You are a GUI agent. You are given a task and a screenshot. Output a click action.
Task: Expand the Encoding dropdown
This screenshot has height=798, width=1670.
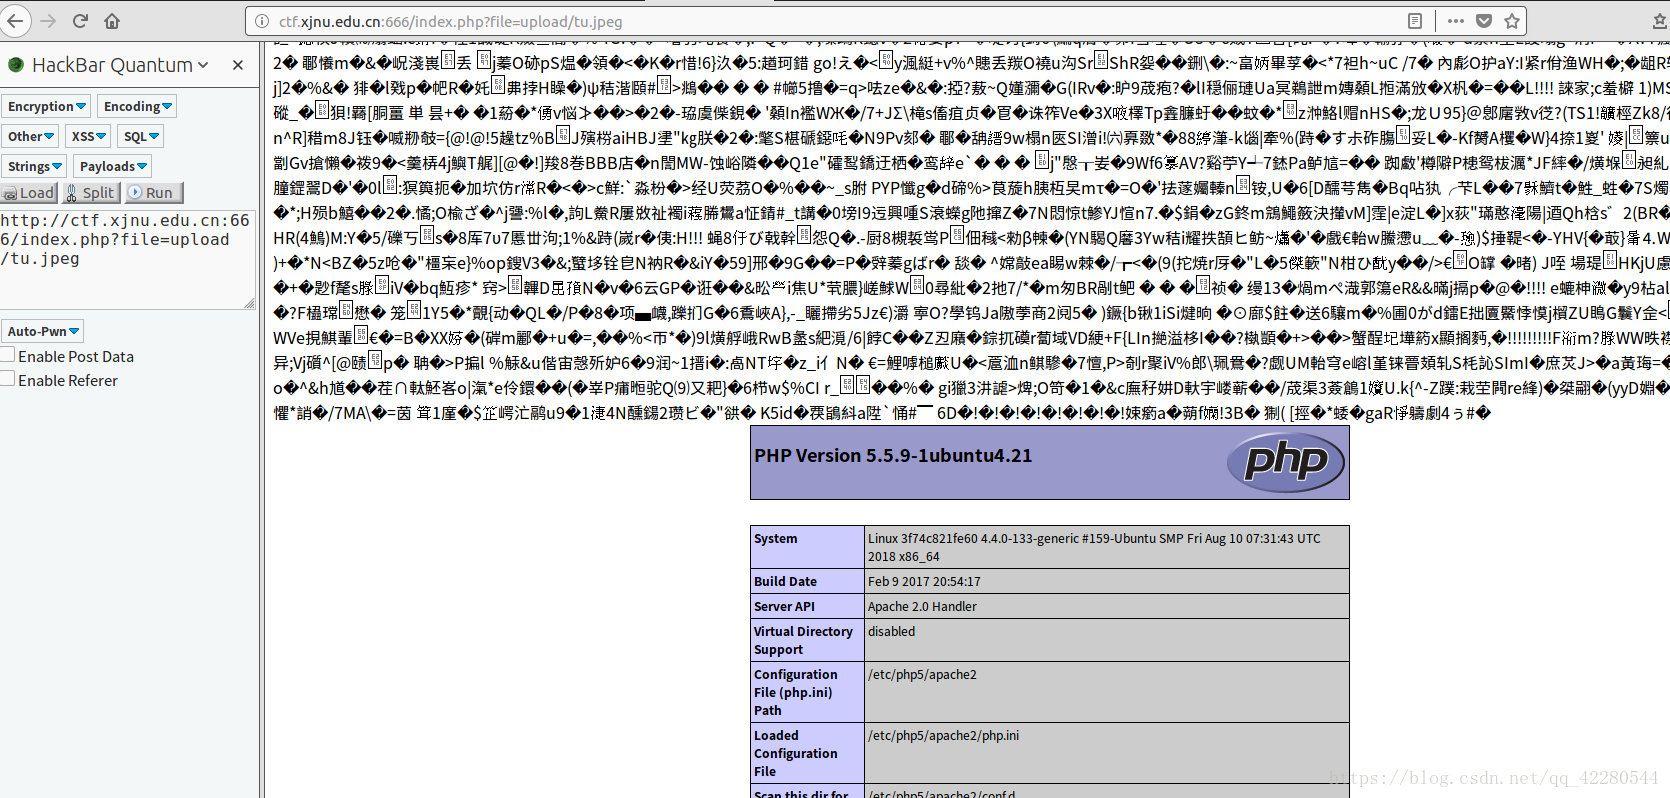(x=138, y=106)
